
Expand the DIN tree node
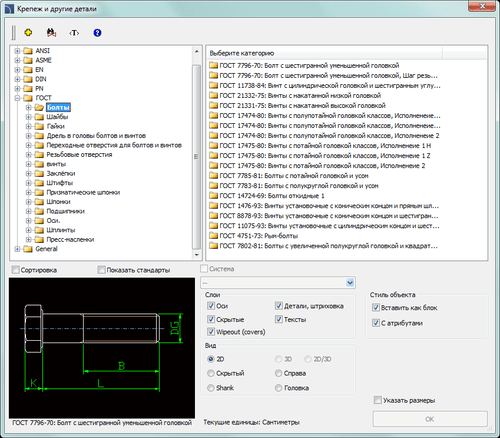(x=17, y=79)
